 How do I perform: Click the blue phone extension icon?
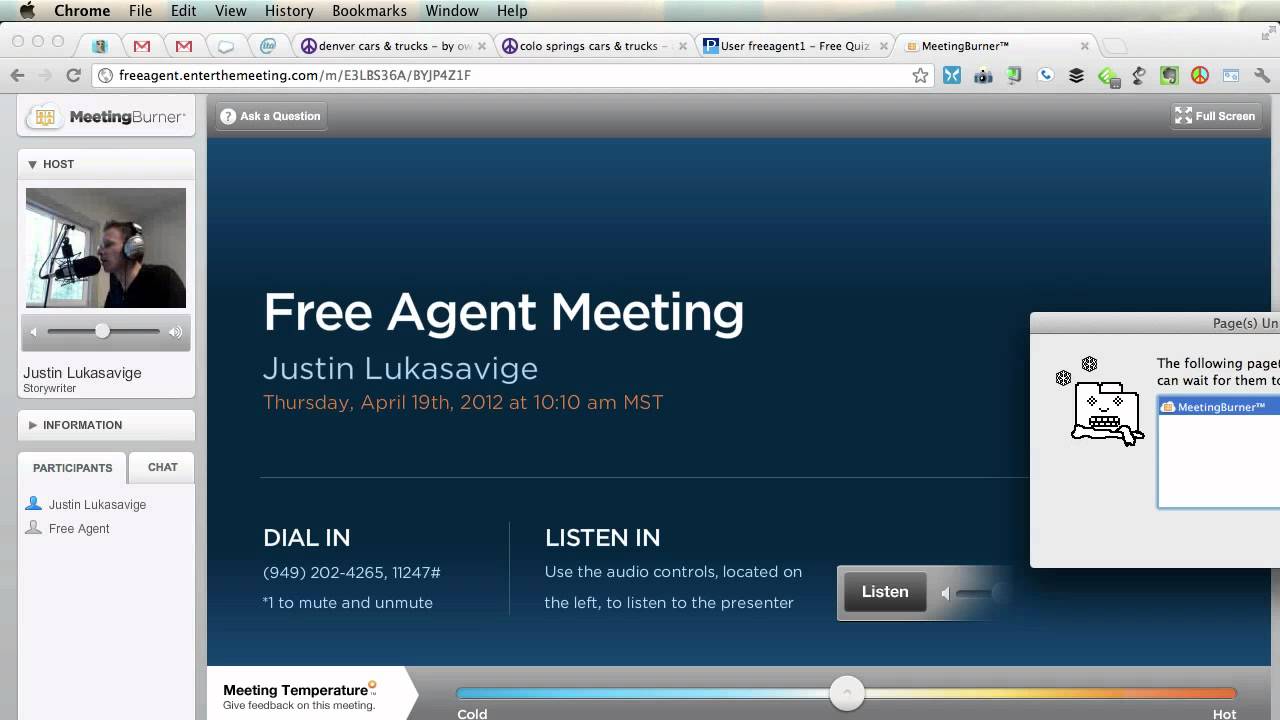[x=1045, y=75]
